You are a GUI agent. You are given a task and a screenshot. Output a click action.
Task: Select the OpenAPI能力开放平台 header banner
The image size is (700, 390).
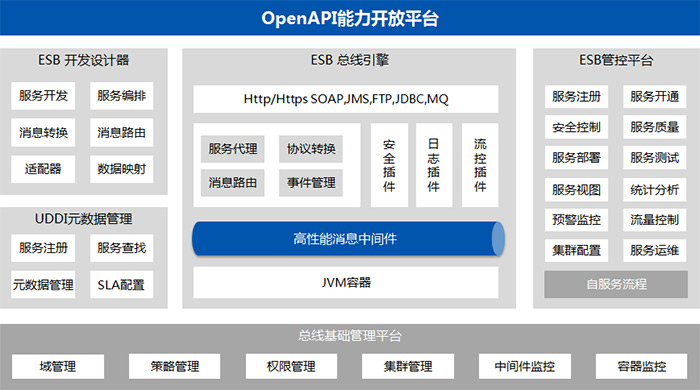click(x=350, y=17)
